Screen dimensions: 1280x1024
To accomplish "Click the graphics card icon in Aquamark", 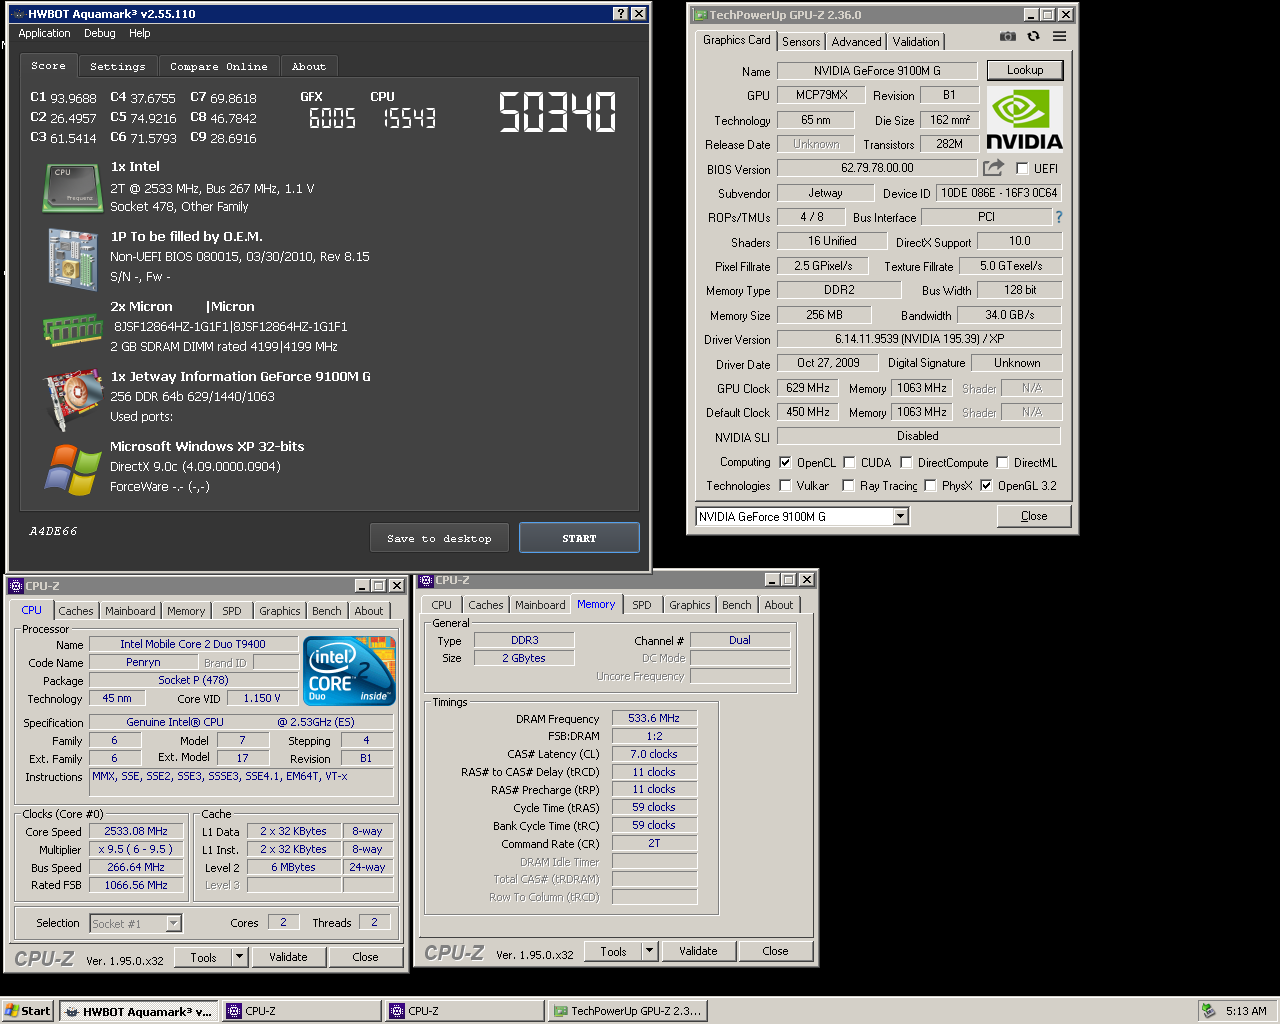I will [x=73, y=399].
